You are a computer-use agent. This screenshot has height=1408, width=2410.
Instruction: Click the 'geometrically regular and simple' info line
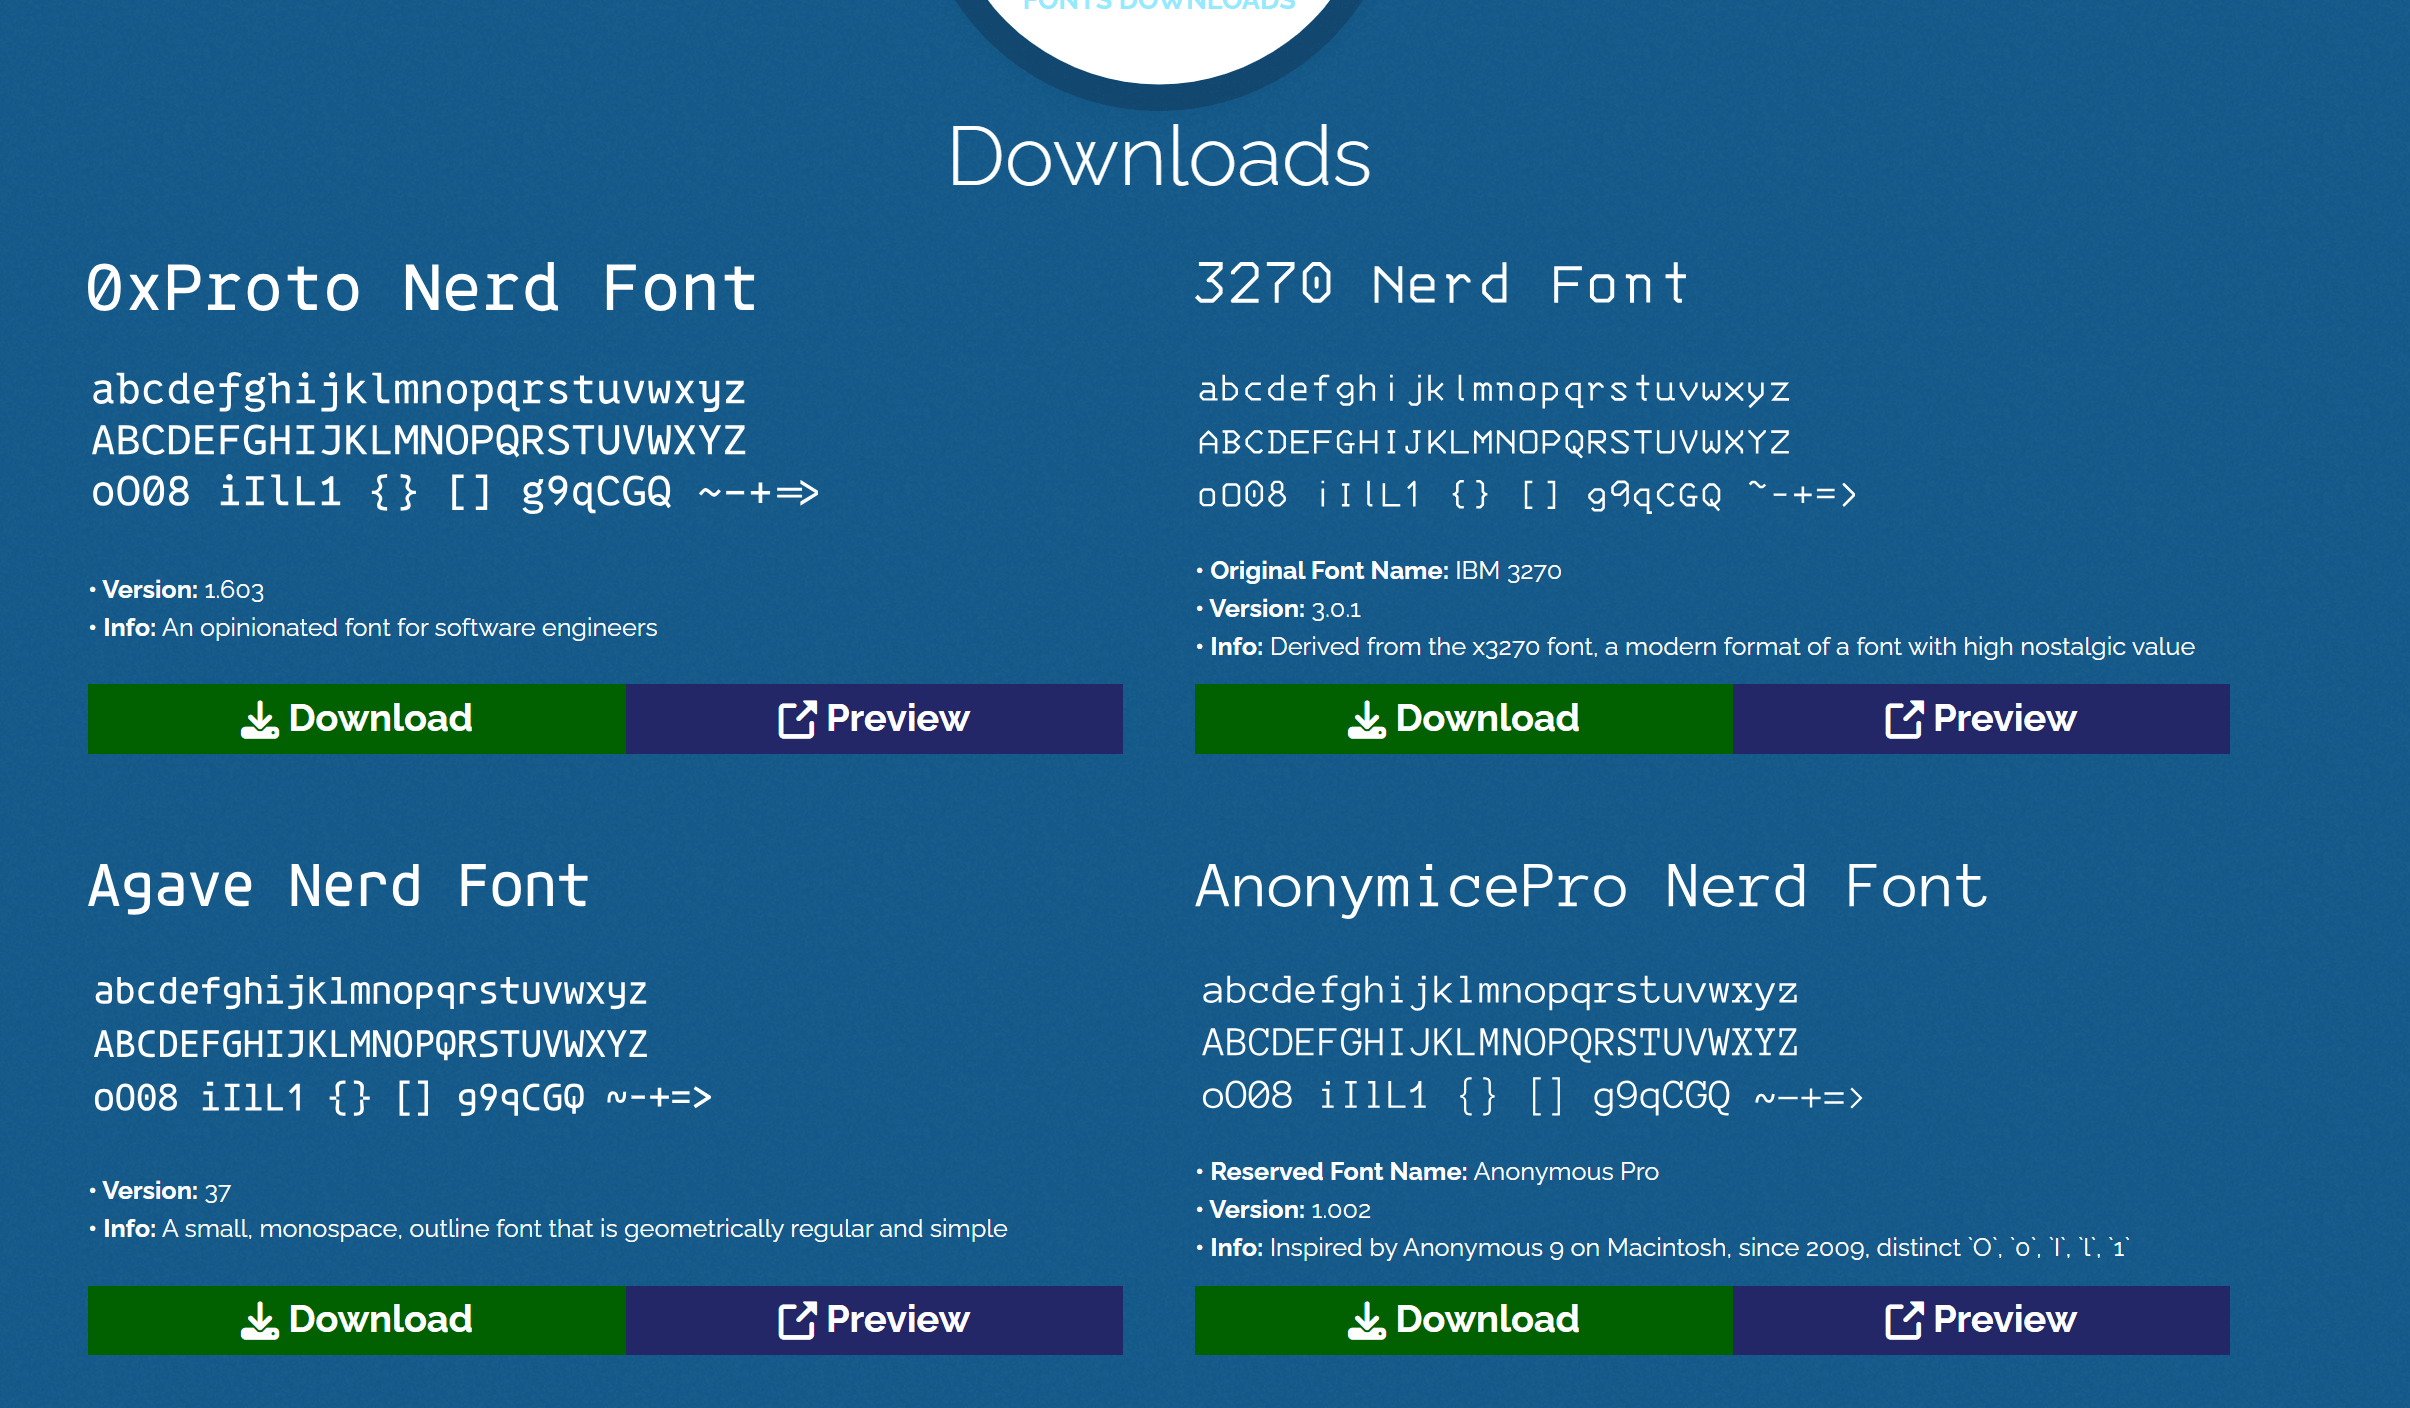tap(548, 1229)
